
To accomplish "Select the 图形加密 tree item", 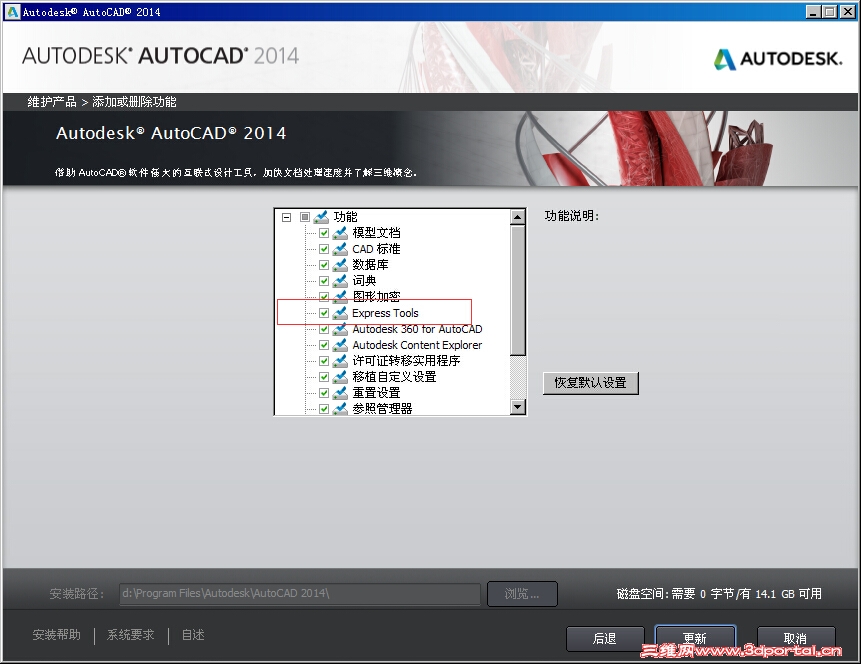I will 376,297.
